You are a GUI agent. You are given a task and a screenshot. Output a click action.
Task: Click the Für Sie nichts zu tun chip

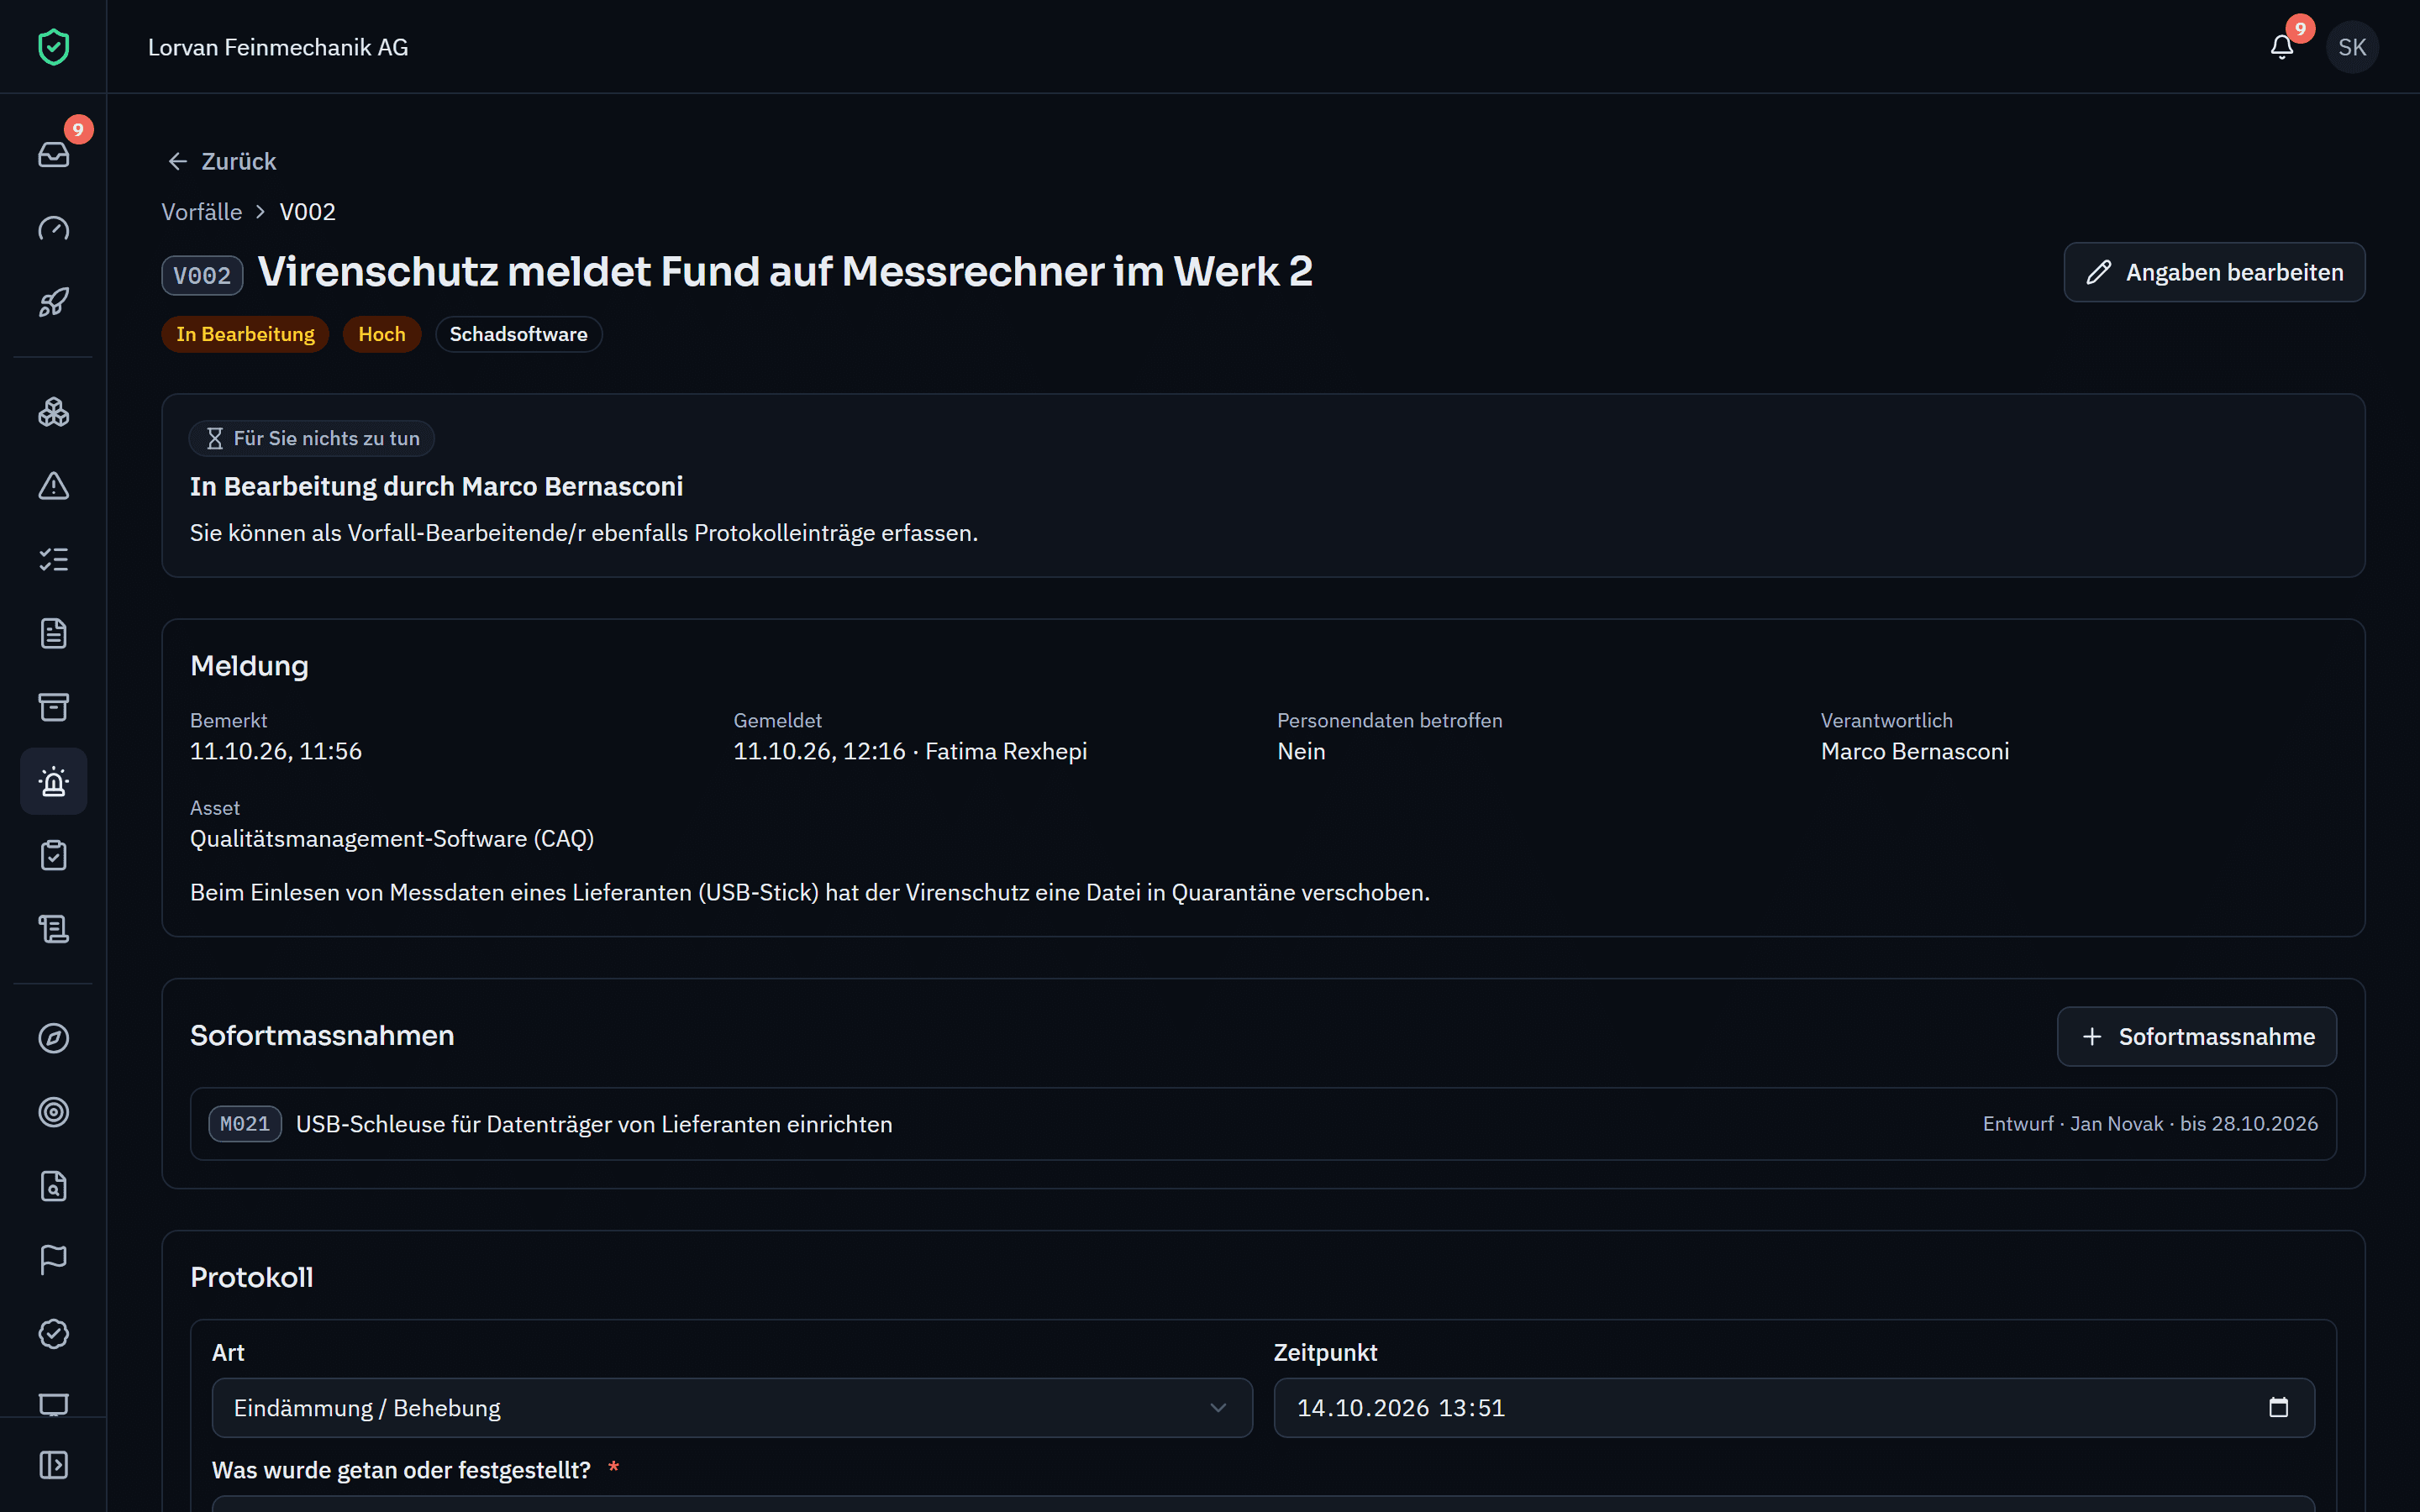click(311, 438)
